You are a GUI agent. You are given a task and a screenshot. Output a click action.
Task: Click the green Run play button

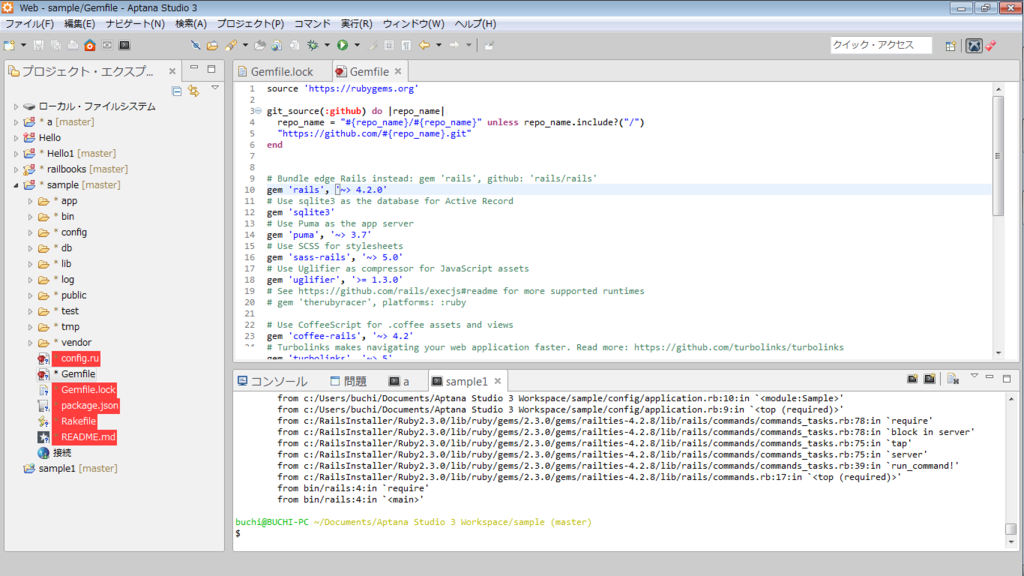tap(342, 45)
